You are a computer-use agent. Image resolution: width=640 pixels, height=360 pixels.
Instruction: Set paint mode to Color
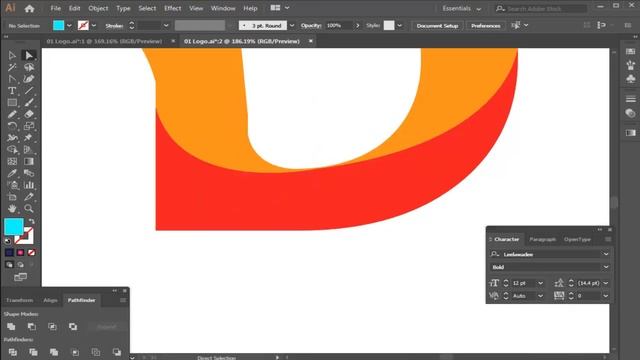pyautogui.click(x=9, y=253)
